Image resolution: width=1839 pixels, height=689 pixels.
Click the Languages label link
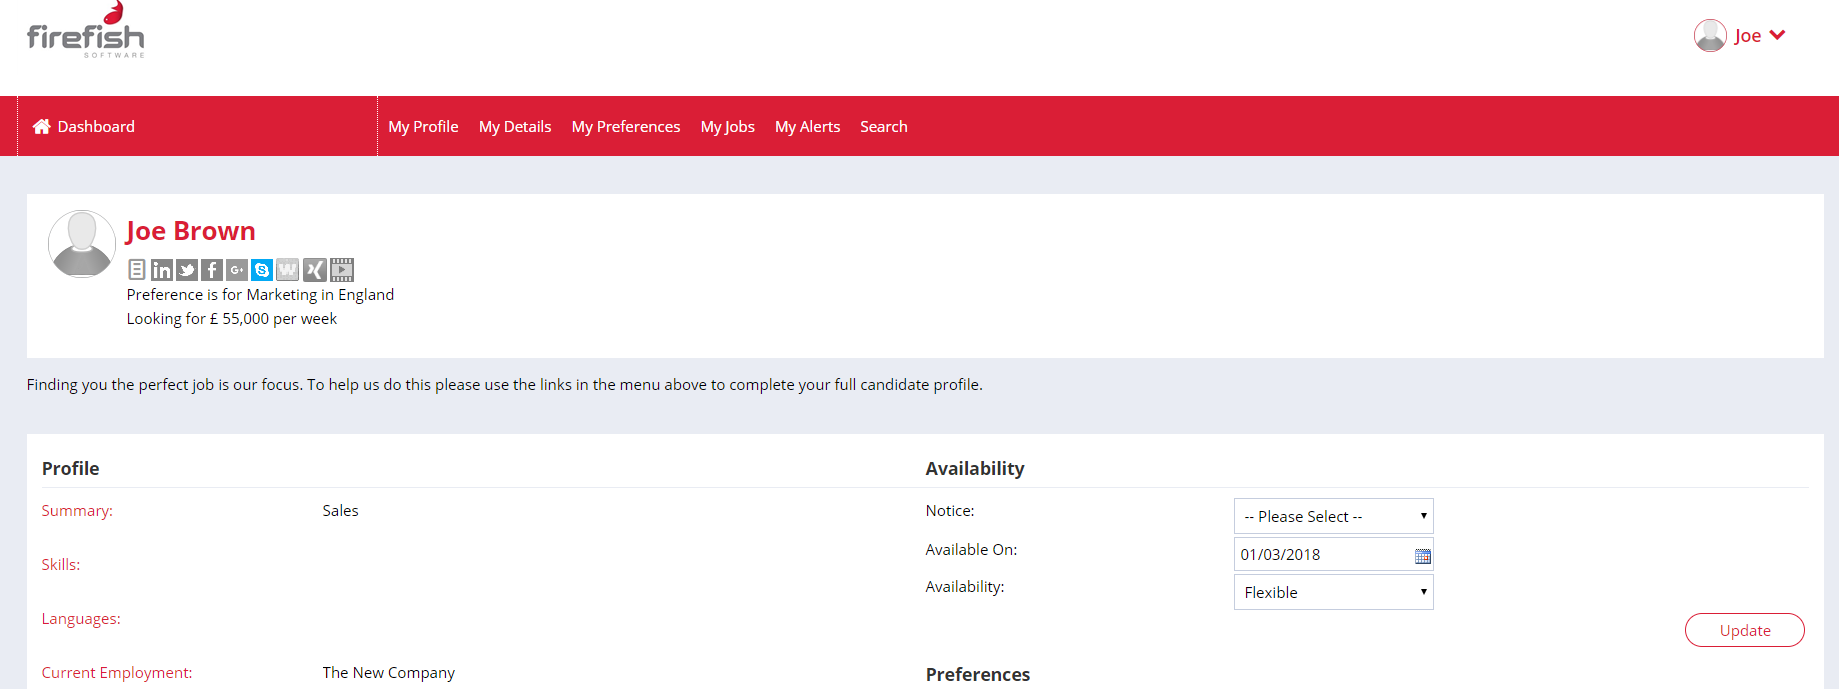click(x=81, y=619)
